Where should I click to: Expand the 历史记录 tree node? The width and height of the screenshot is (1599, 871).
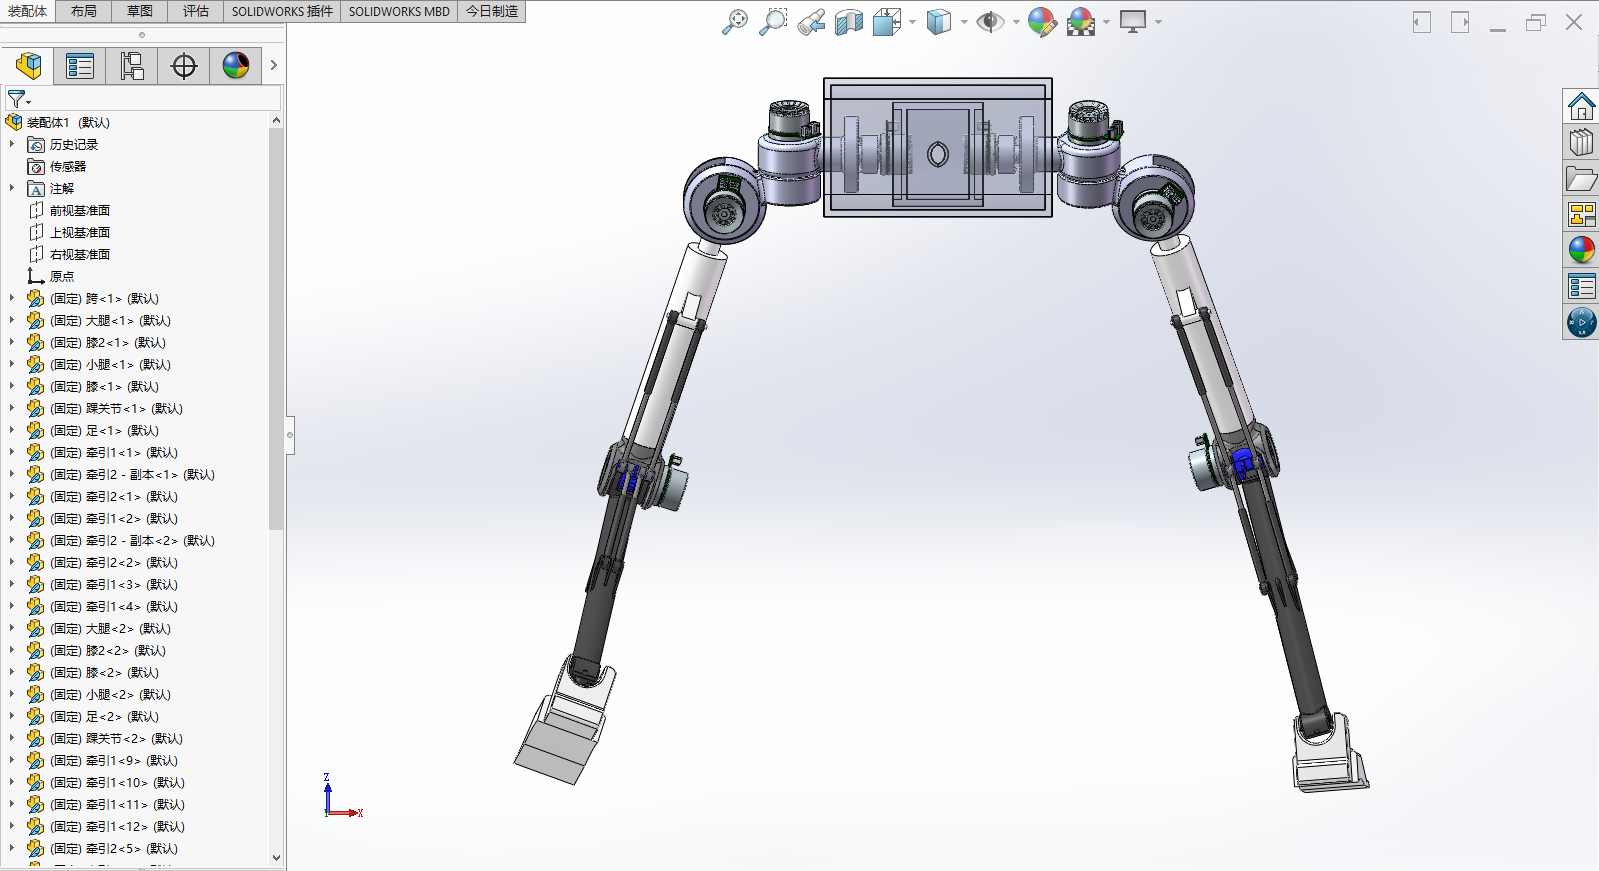click(x=12, y=145)
